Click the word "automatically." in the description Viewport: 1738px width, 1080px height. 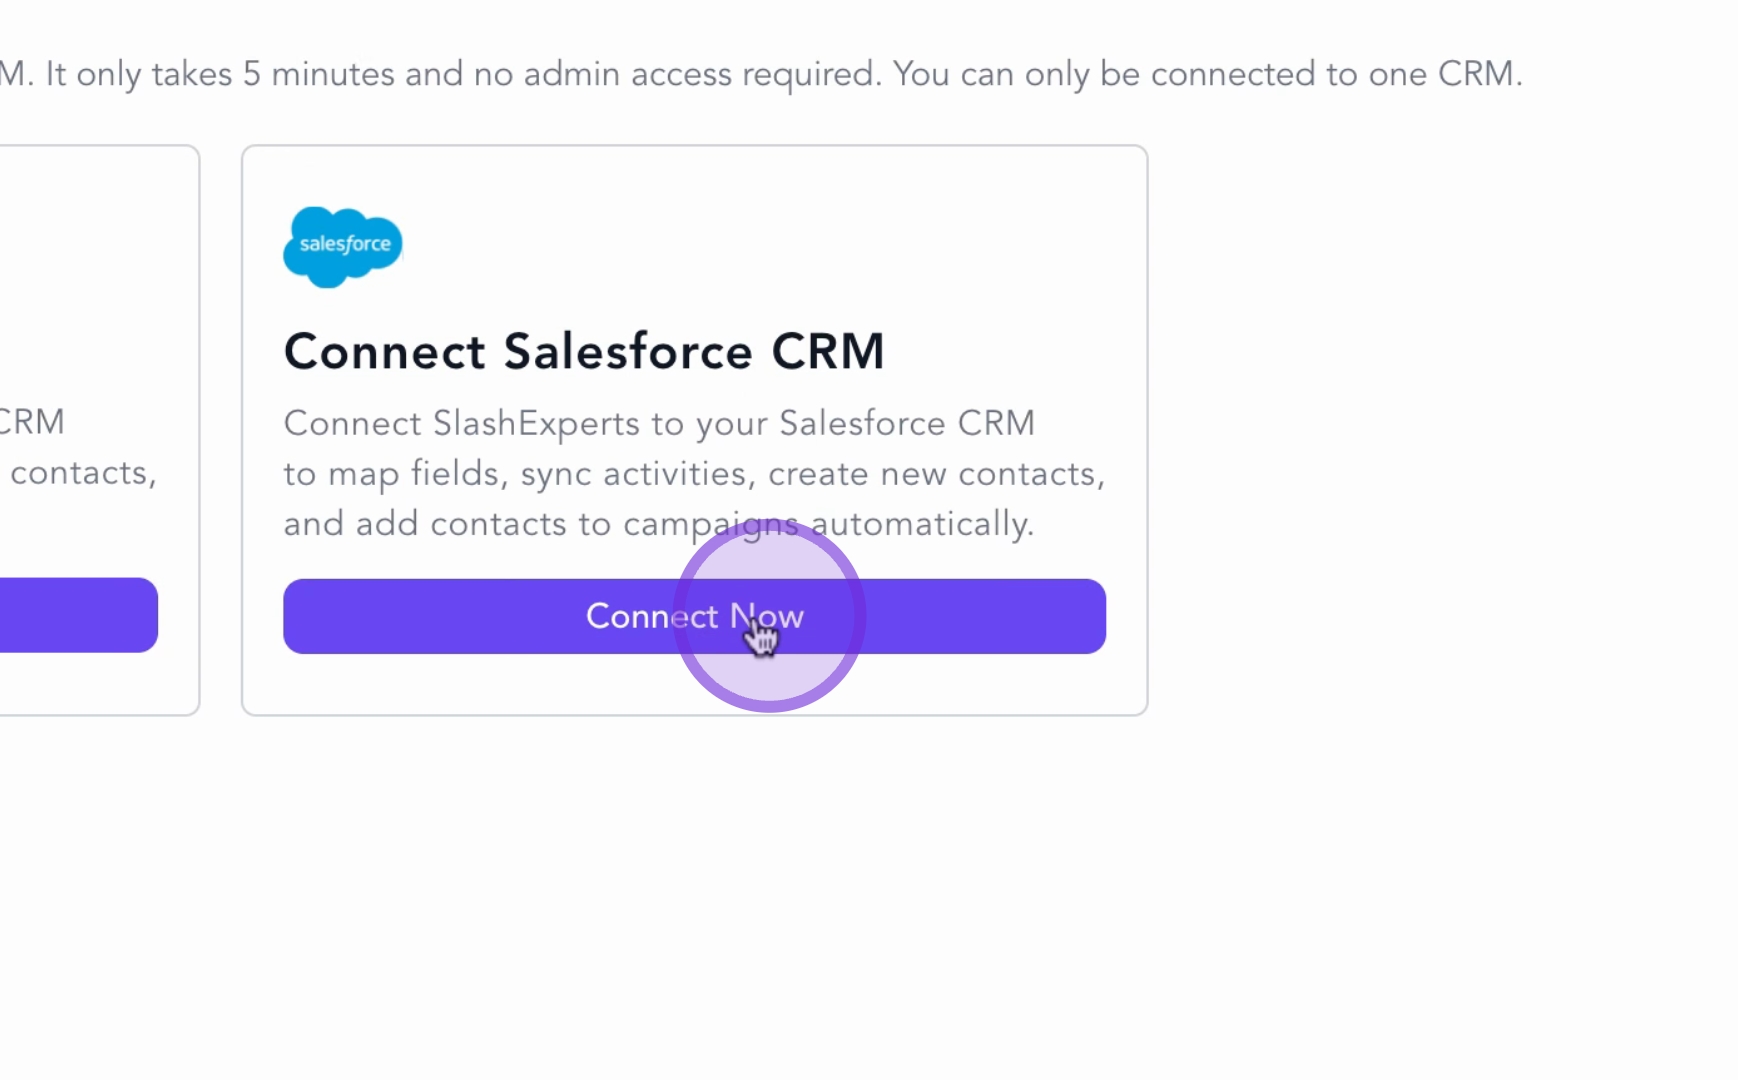922,524
